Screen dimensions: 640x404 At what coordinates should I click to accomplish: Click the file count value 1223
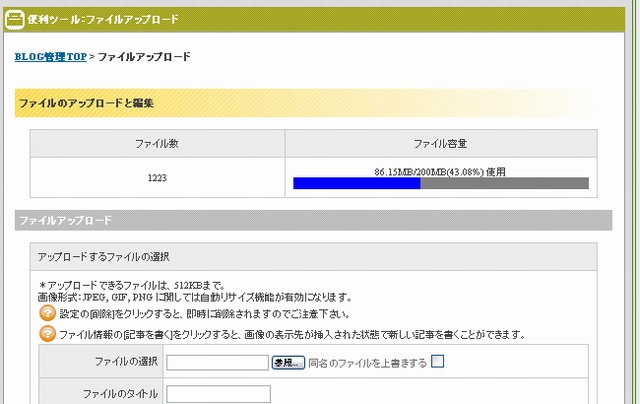click(156, 178)
